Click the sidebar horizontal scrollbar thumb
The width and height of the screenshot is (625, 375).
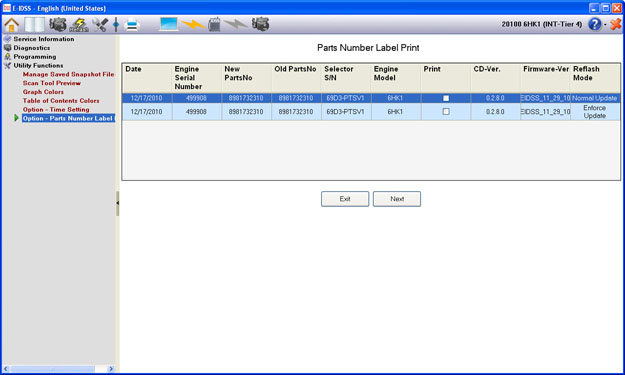click(x=53, y=369)
